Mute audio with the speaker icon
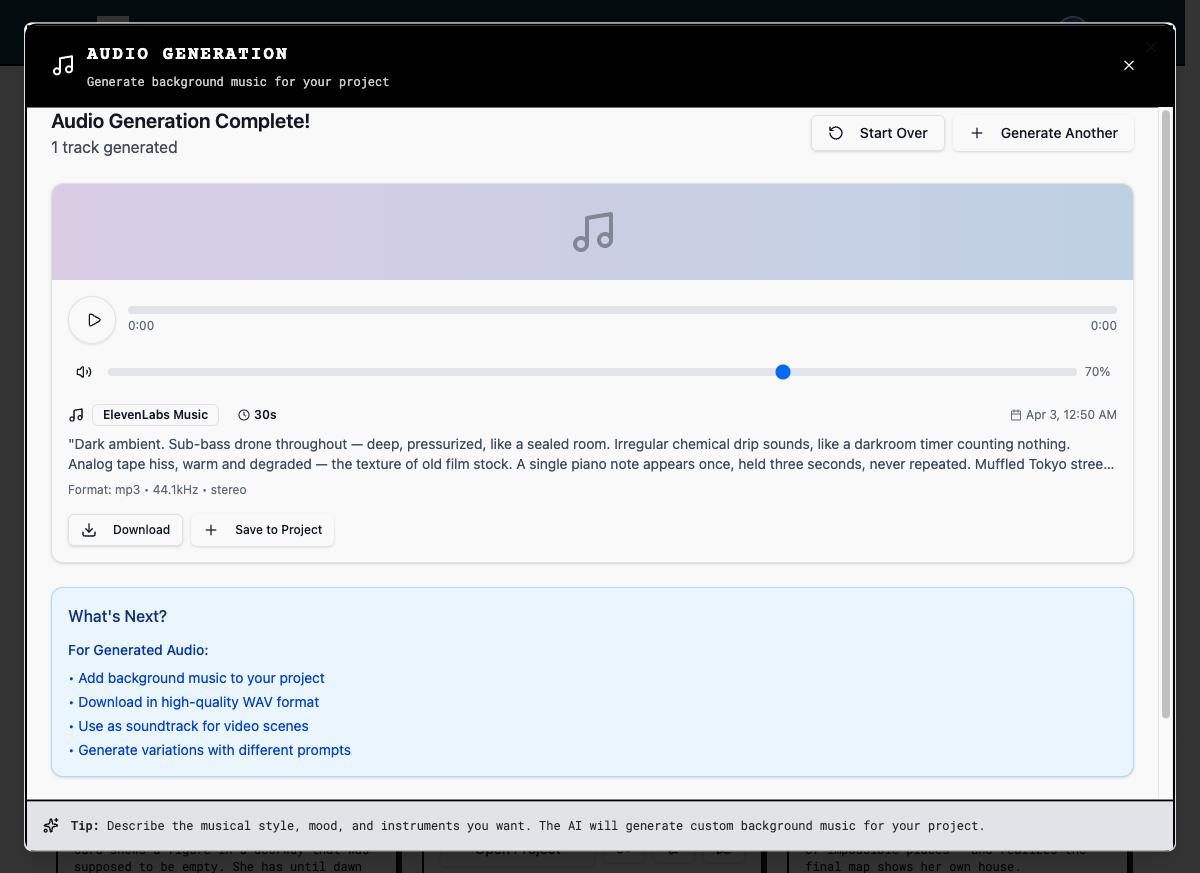This screenshot has width=1200, height=873. click(x=84, y=372)
